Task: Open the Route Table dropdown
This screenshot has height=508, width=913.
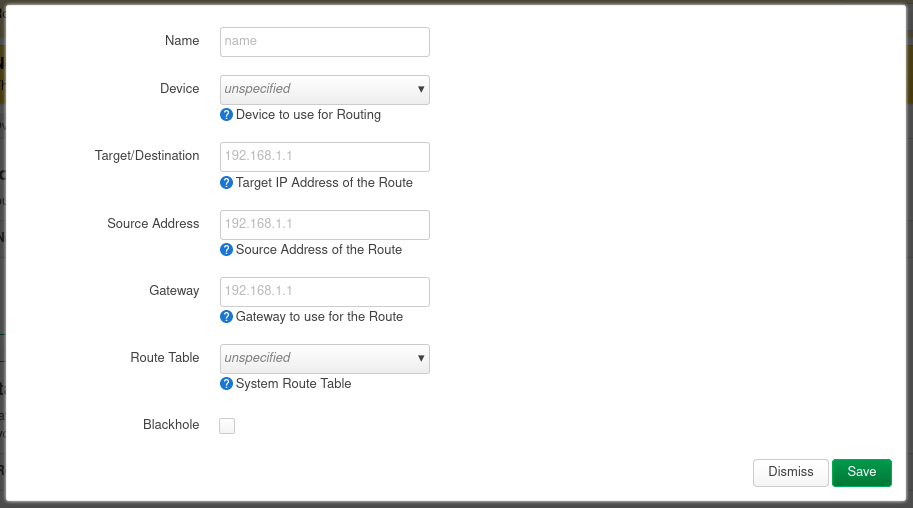Action: click(x=325, y=359)
